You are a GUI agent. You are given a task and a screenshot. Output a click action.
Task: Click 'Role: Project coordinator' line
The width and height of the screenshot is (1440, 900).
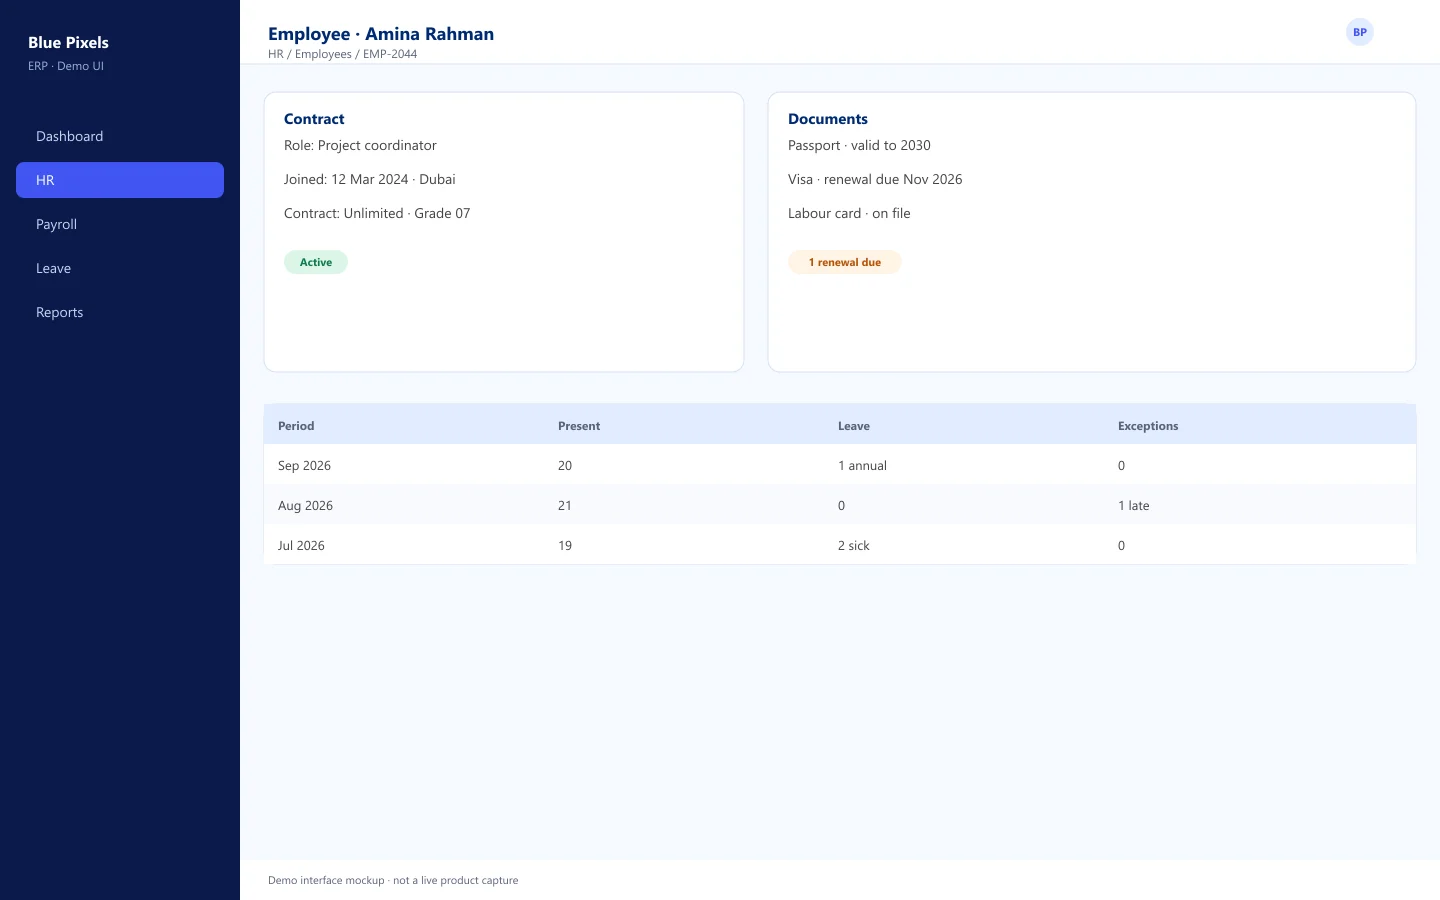[360, 145]
